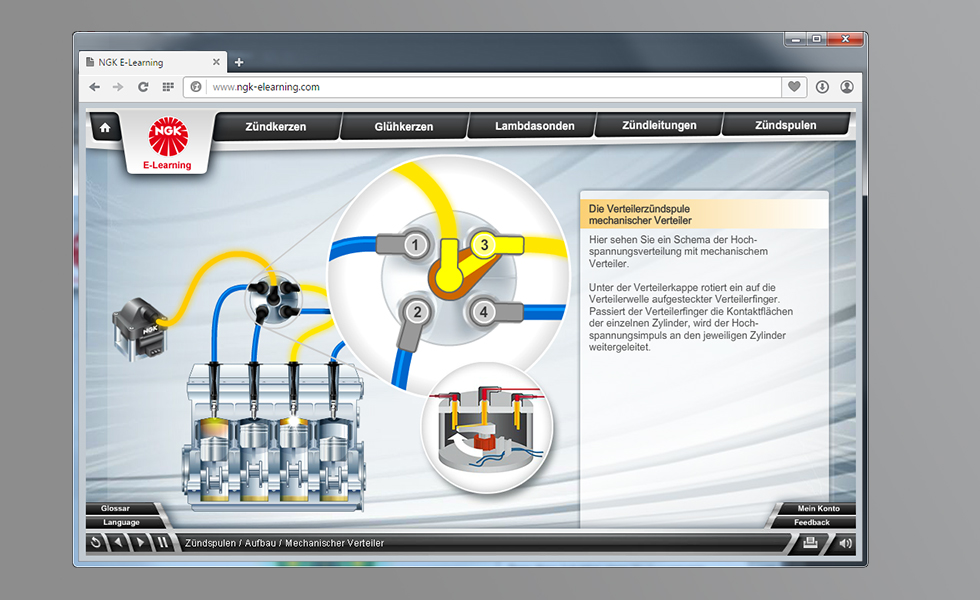Open the Language selector
This screenshot has height=600, width=980.
[120, 522]
